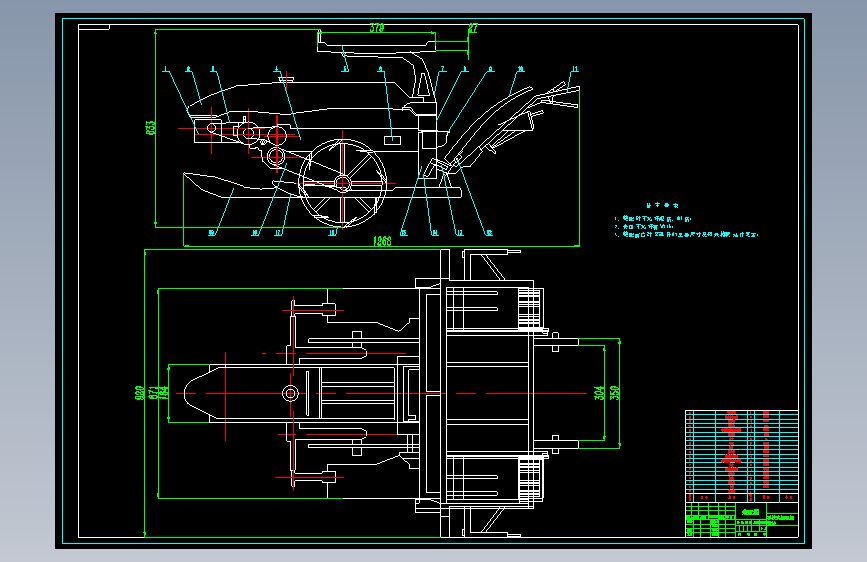Click the '350' dimension text
This screenshot has width=867, height=562.
tap(614, 393)
